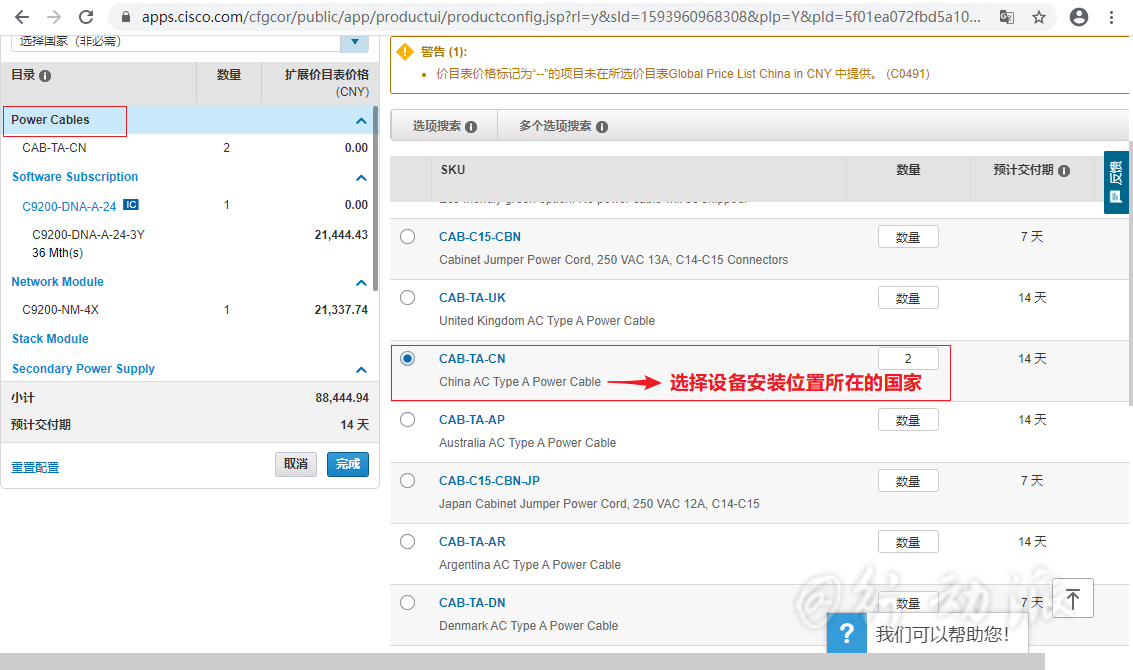
Task: Open Power Cables category
Action: pyautogui.click(x=51, y=120)
